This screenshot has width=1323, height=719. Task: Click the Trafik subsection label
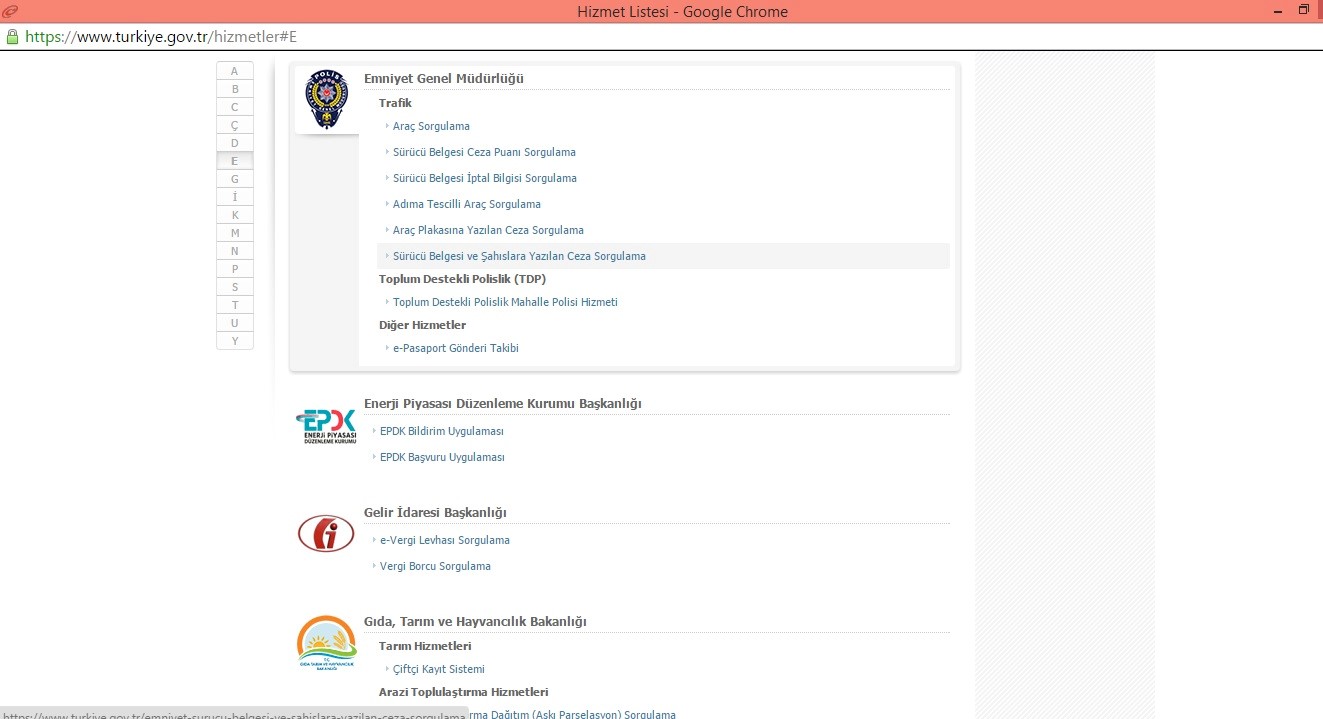click(395, 103)
